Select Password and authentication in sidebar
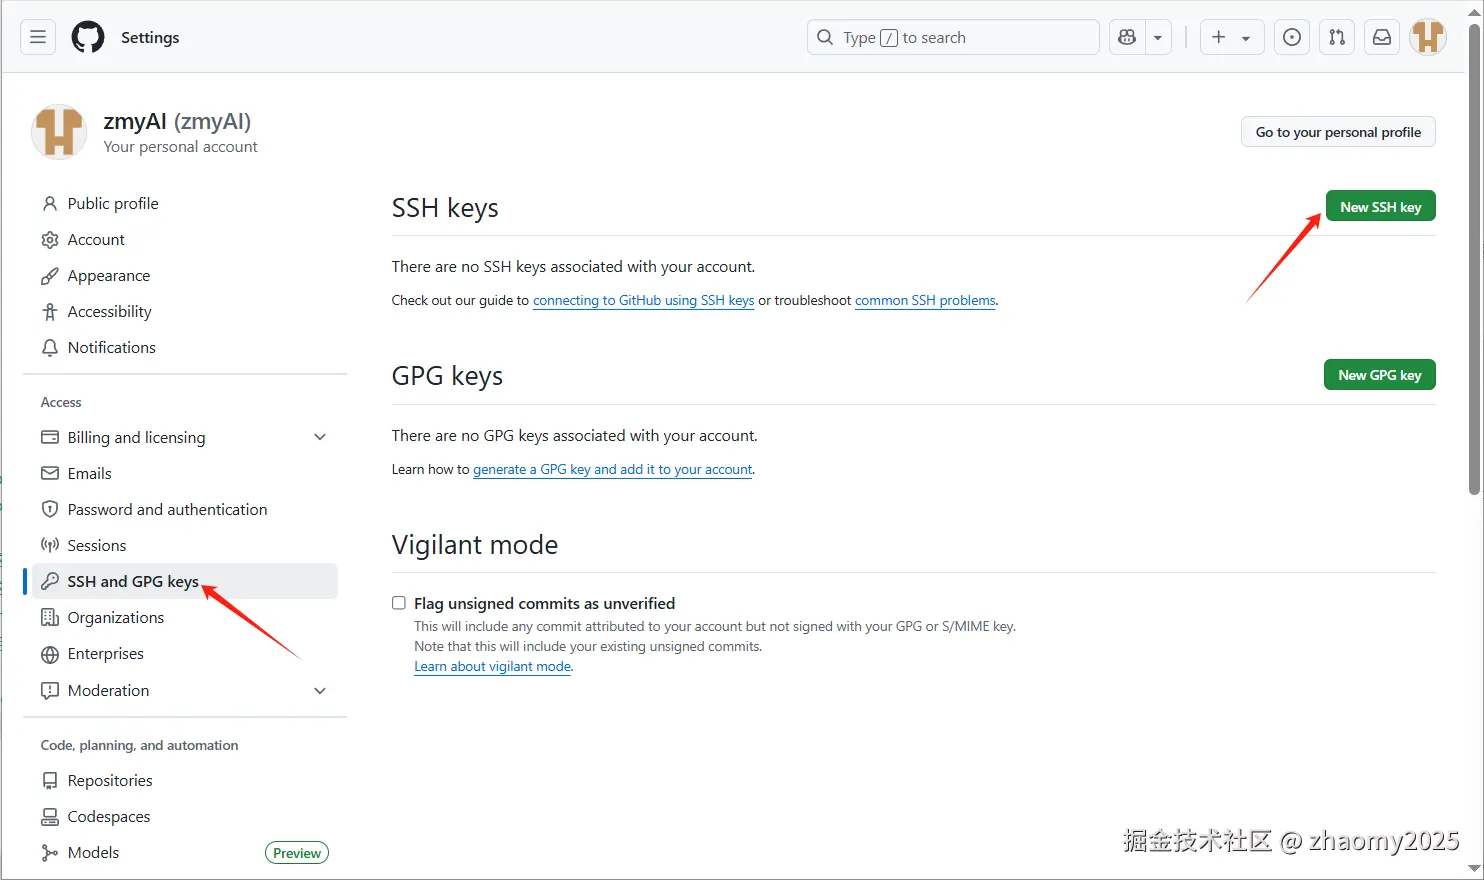The image size is (1484, 880). click(x=167, y=510)
